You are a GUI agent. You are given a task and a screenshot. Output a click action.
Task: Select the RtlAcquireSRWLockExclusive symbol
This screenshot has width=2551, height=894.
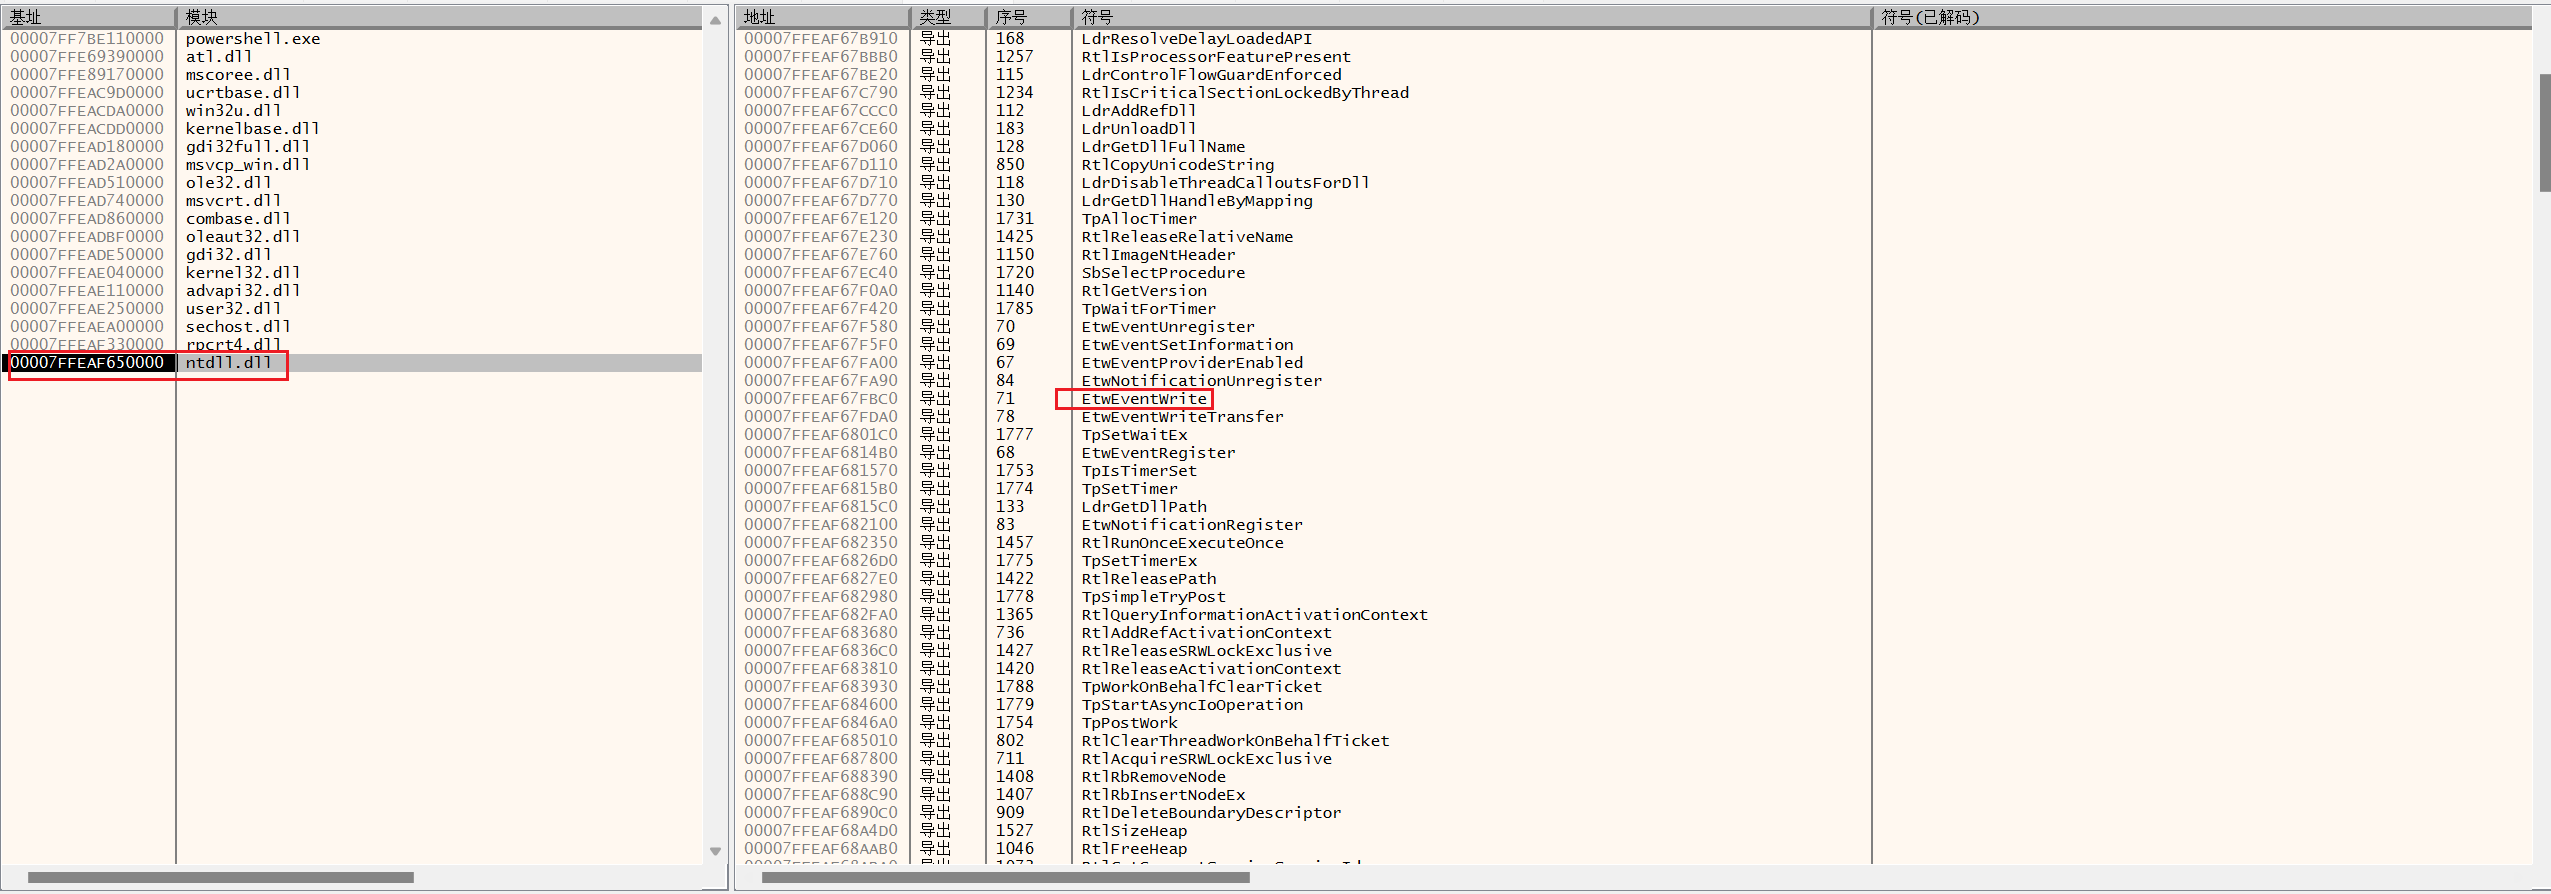point(1206,759)
